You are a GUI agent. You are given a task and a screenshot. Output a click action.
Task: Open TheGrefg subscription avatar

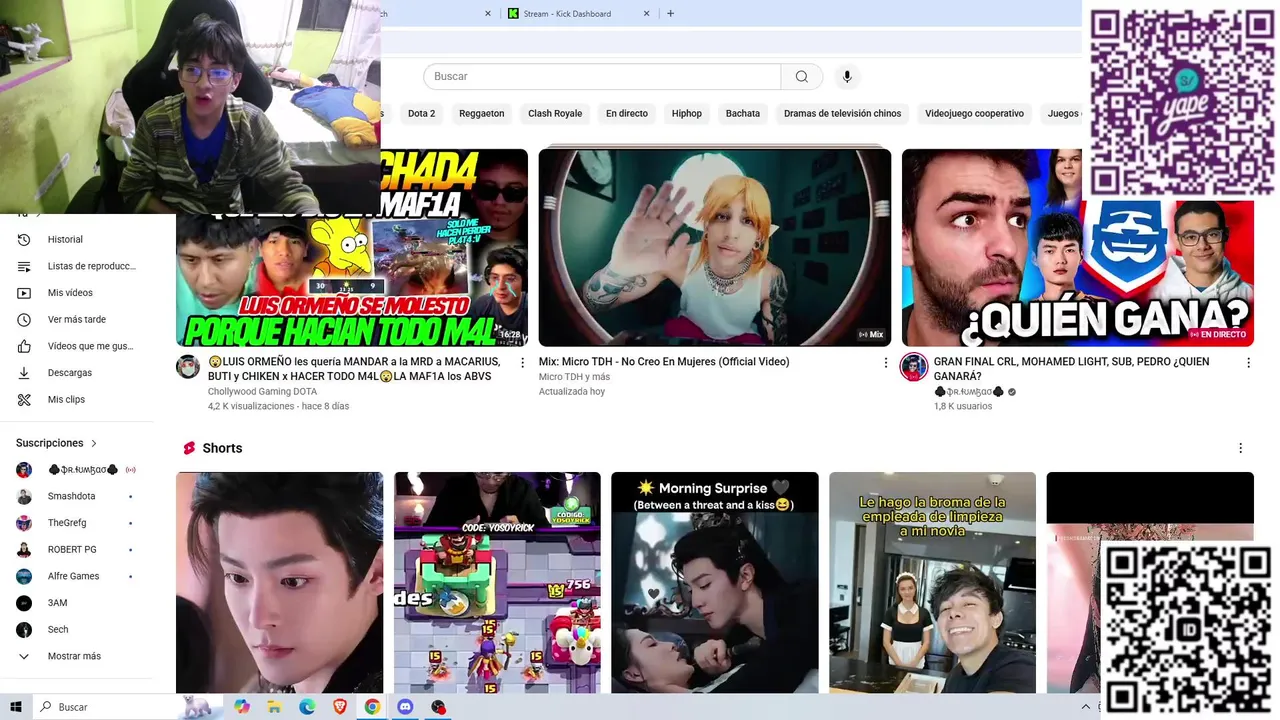[24, 523]
